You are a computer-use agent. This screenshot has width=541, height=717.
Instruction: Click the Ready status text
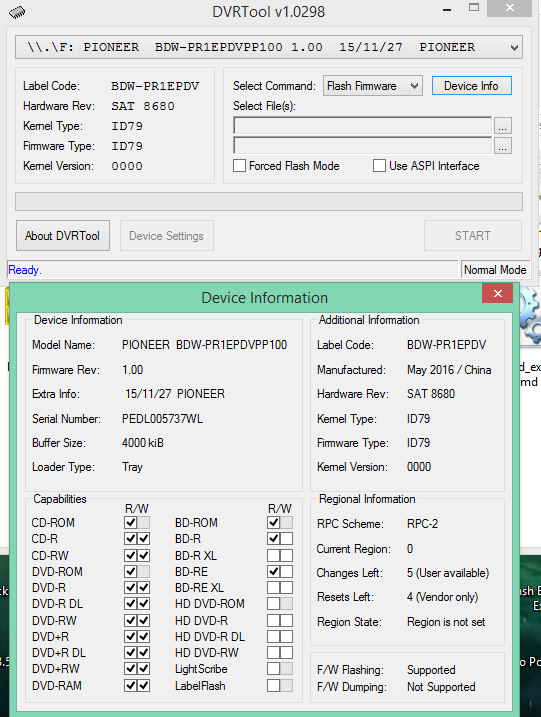click(25, 270)
